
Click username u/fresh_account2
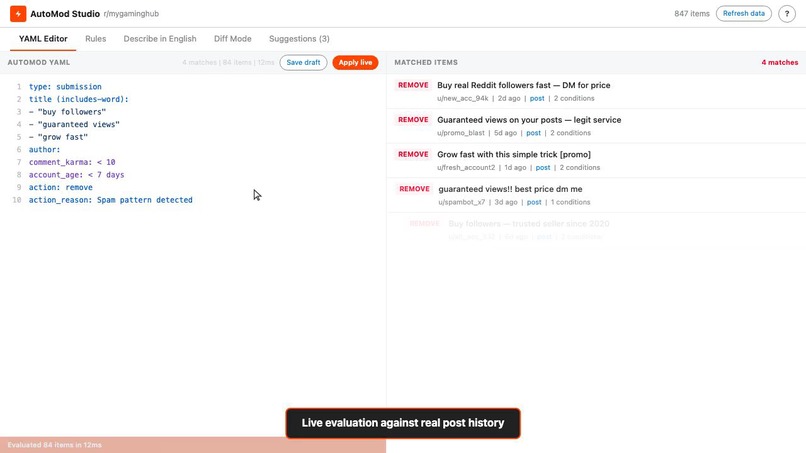(x=466, y=168)
